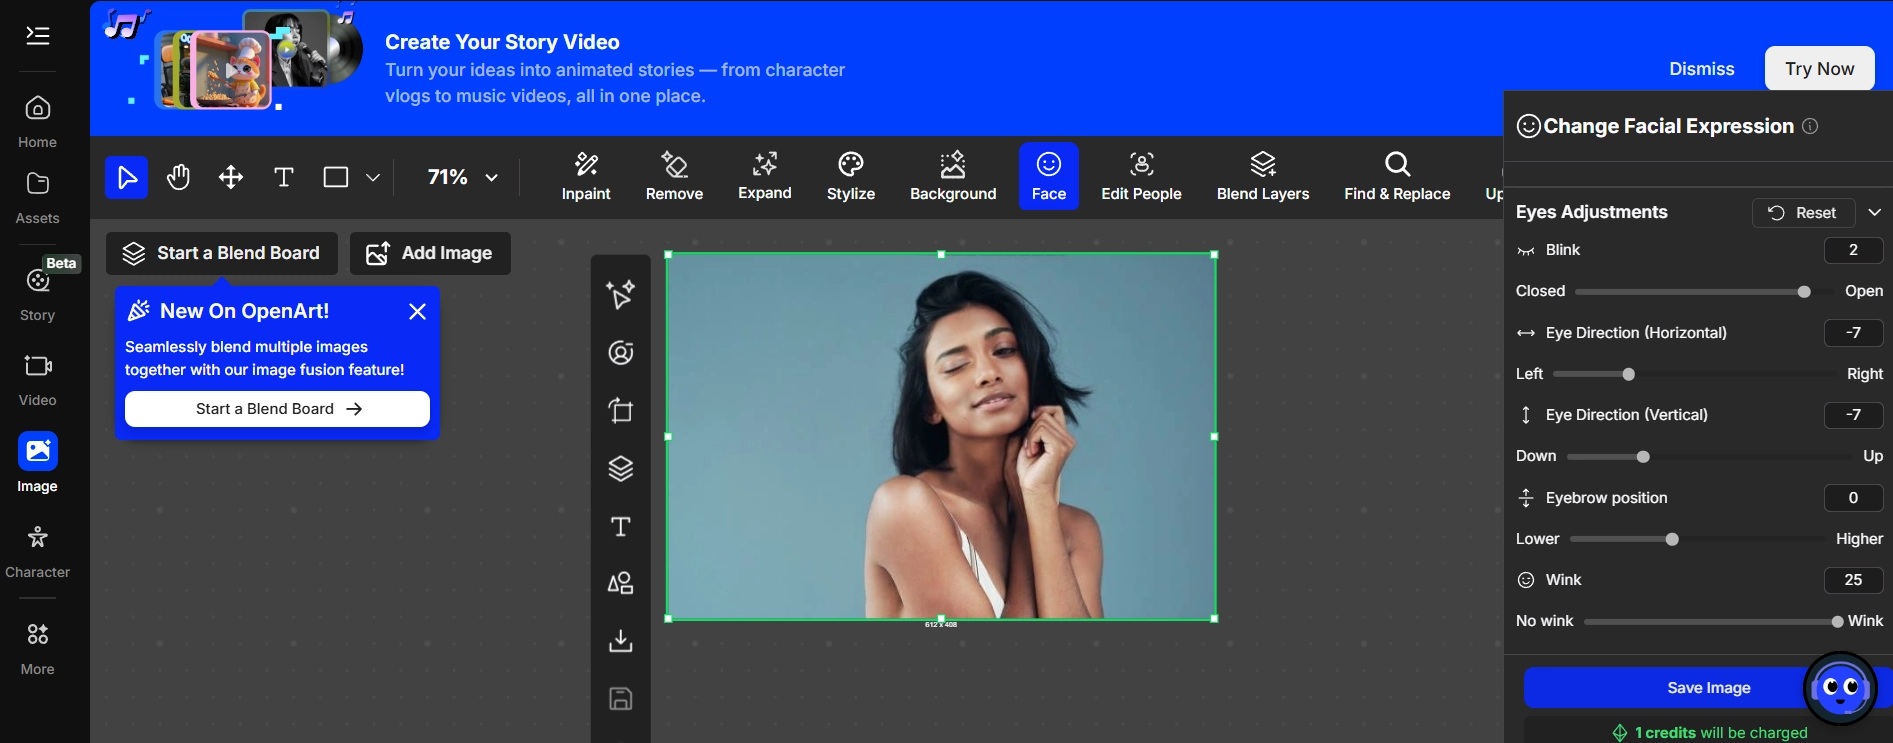1893x743 pixels.
Task: Open Find & Replace tool
Action: click(1397, 176)
